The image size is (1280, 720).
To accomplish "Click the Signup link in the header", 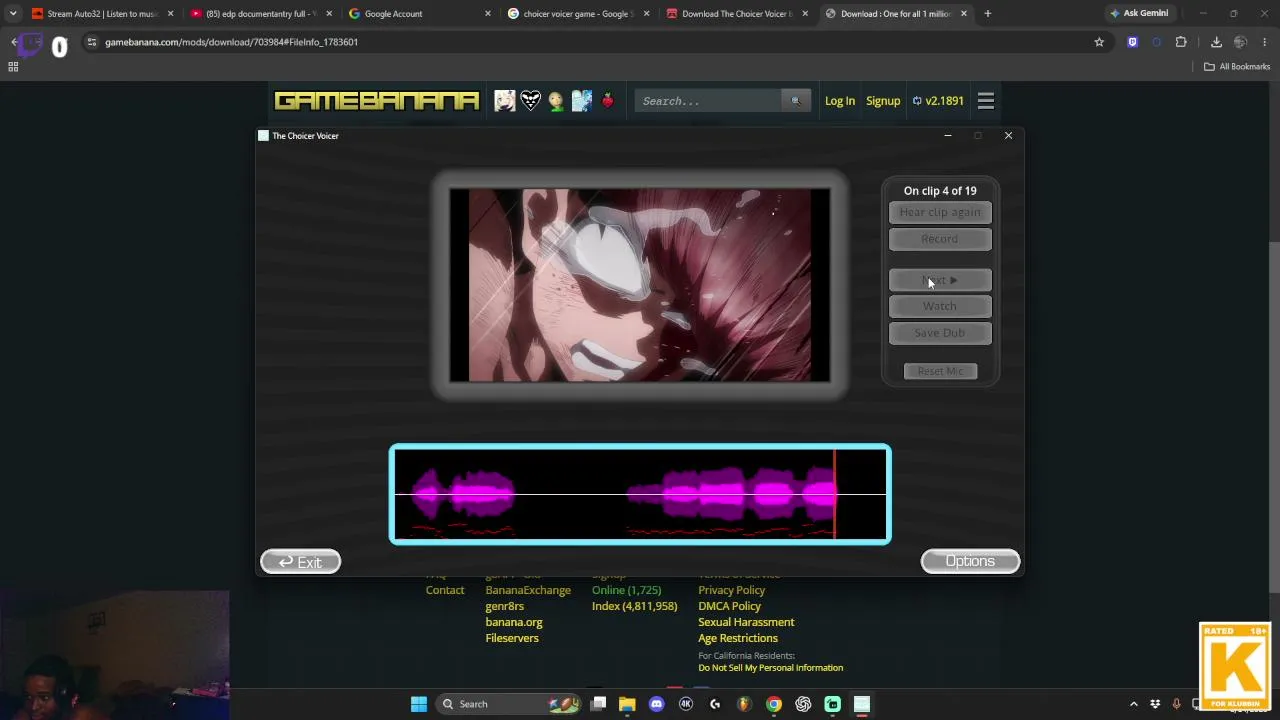I will click(883, 101).
